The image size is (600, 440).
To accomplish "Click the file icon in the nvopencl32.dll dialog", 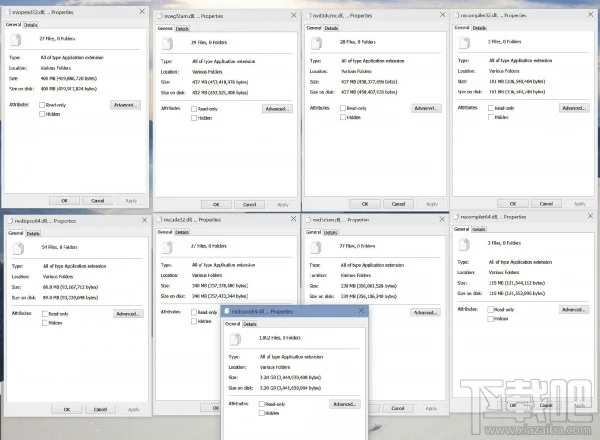I will tap(16, 40).
